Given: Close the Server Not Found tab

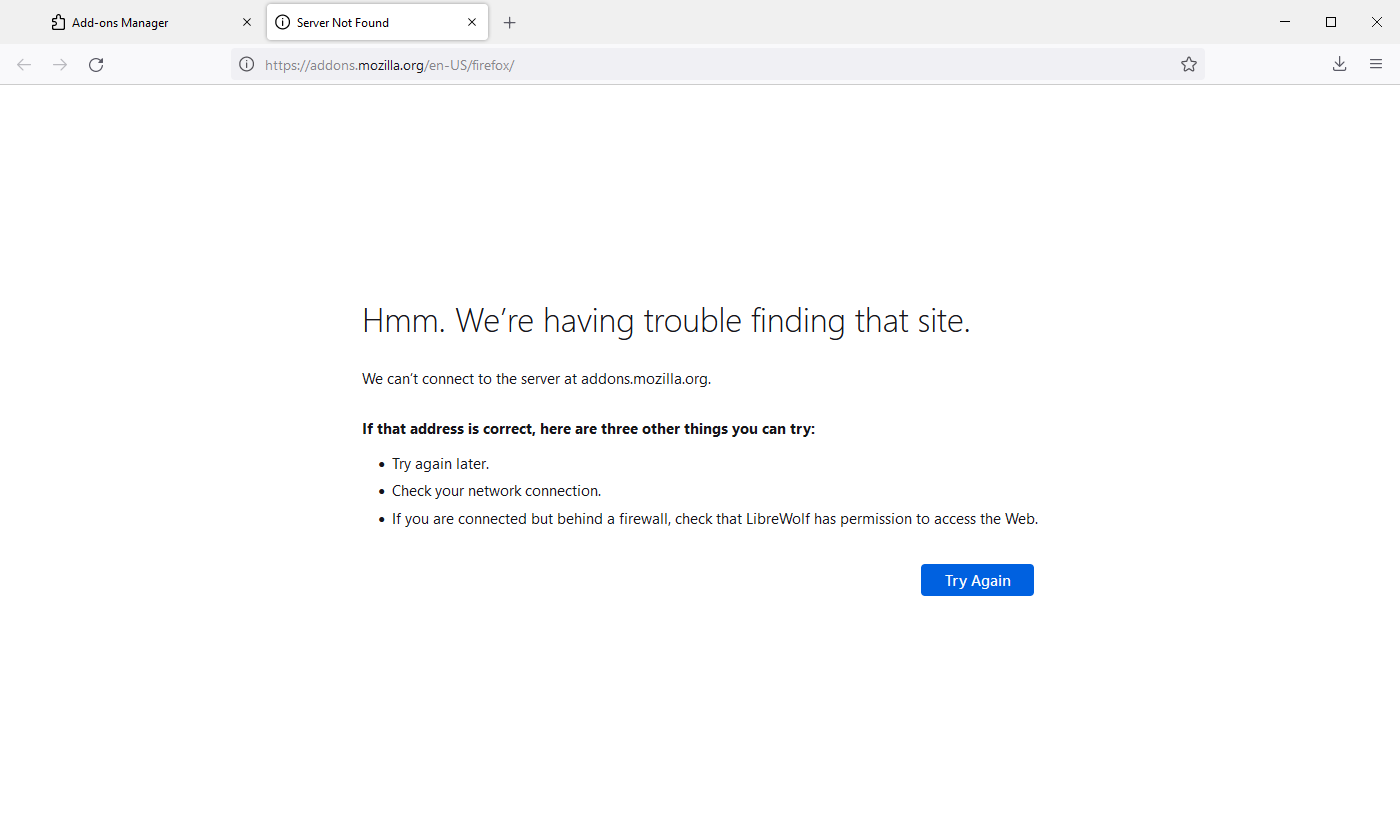Looking at the screenshot, I should 472,22.
